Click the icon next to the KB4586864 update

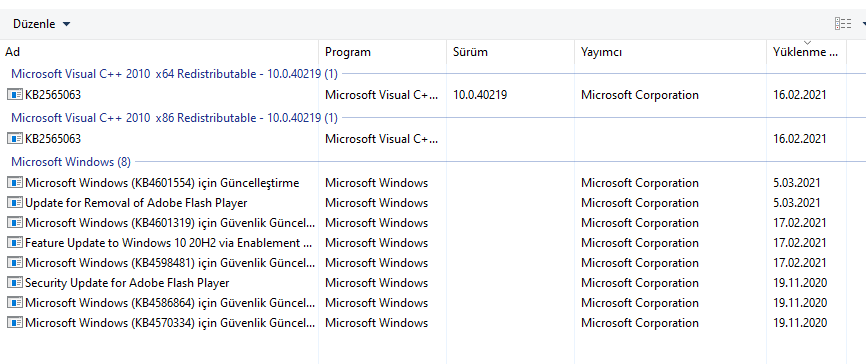(15, 303)
